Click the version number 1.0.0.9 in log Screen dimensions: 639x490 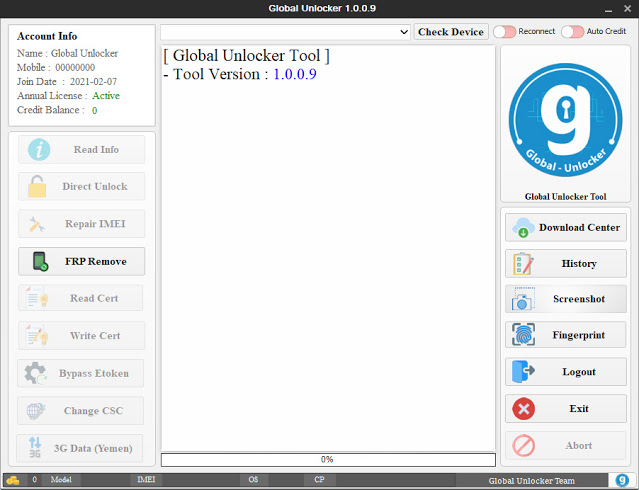[x=295, y=74]
